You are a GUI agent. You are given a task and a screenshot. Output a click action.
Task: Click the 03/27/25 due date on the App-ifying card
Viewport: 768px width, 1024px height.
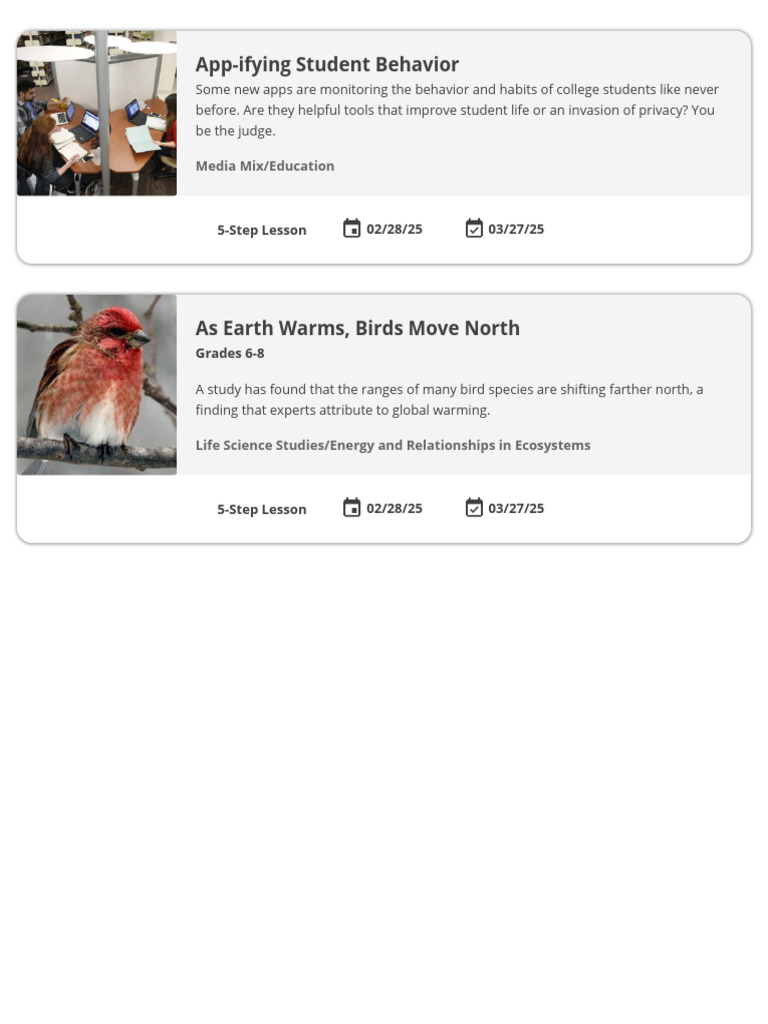(516, 229)
